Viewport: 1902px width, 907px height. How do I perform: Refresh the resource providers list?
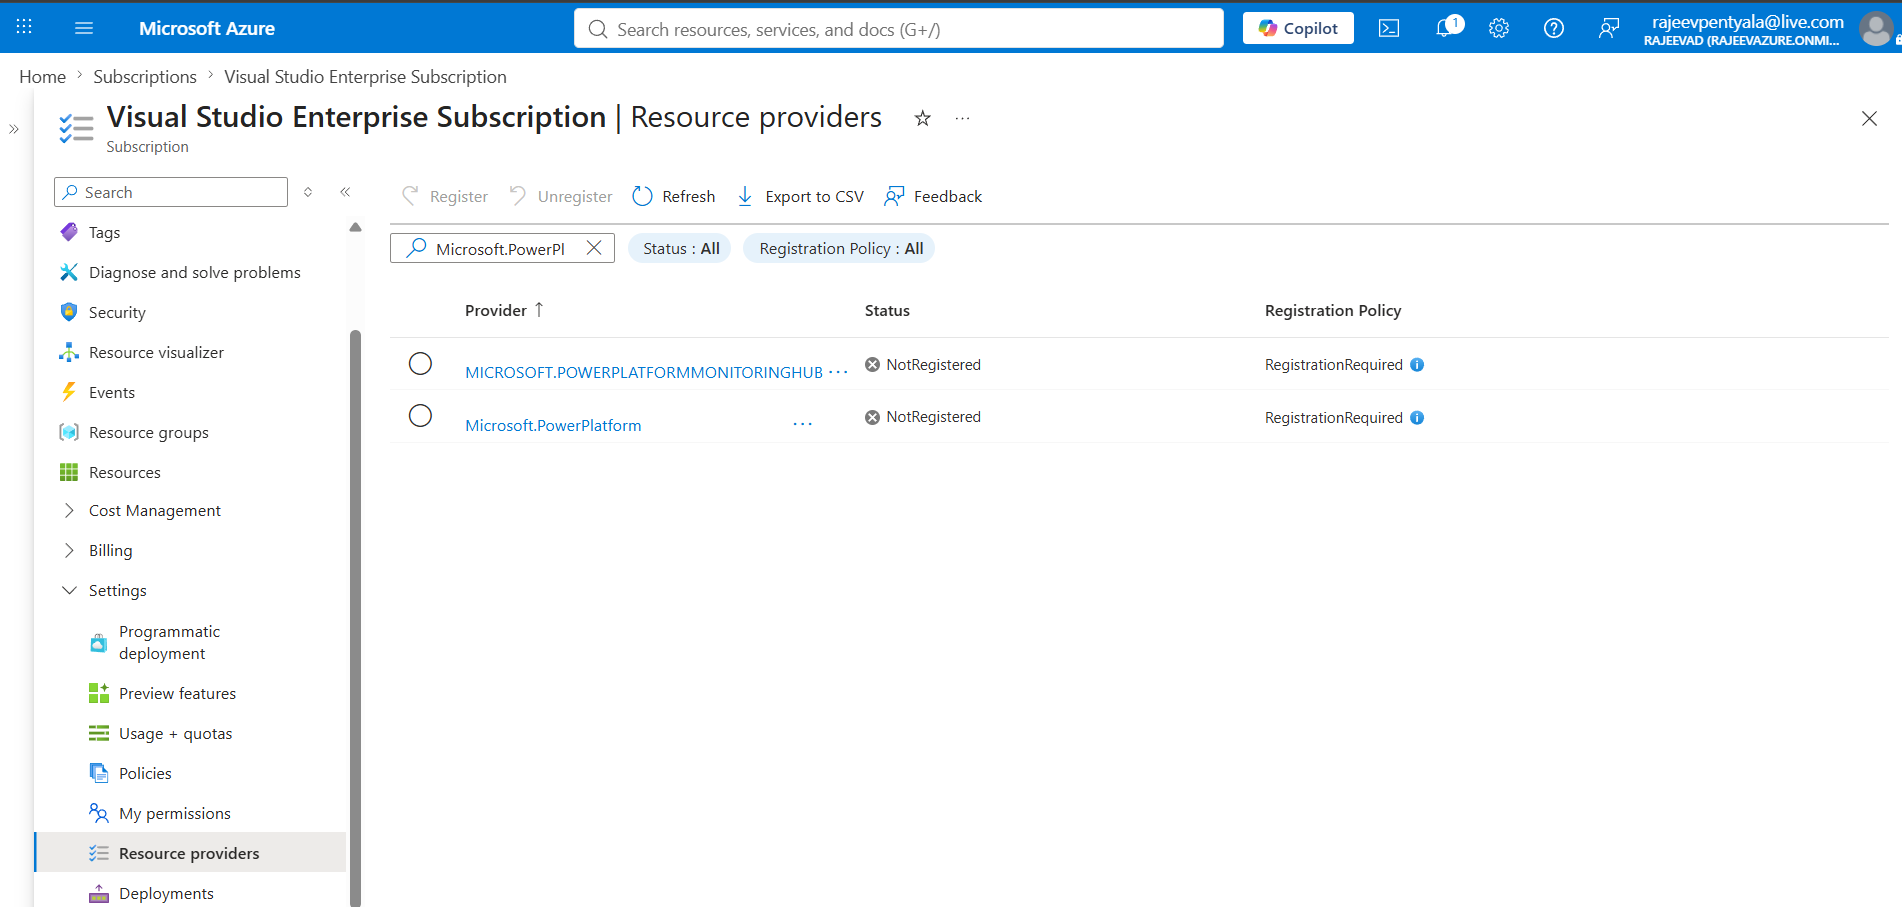click(674, 196)
